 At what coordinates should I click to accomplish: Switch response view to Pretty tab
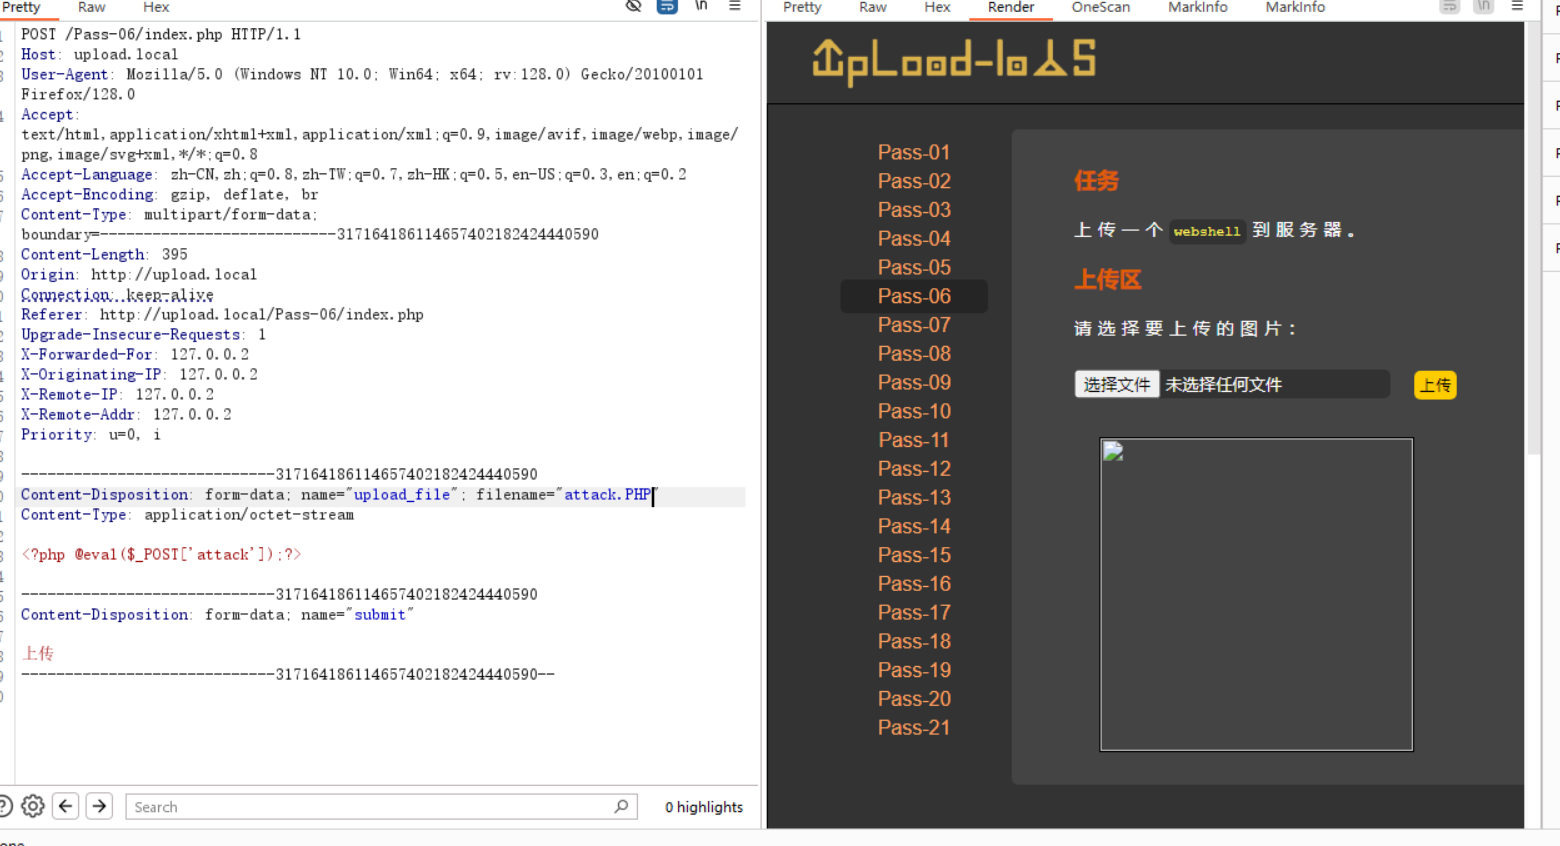(x=802, y=8)
